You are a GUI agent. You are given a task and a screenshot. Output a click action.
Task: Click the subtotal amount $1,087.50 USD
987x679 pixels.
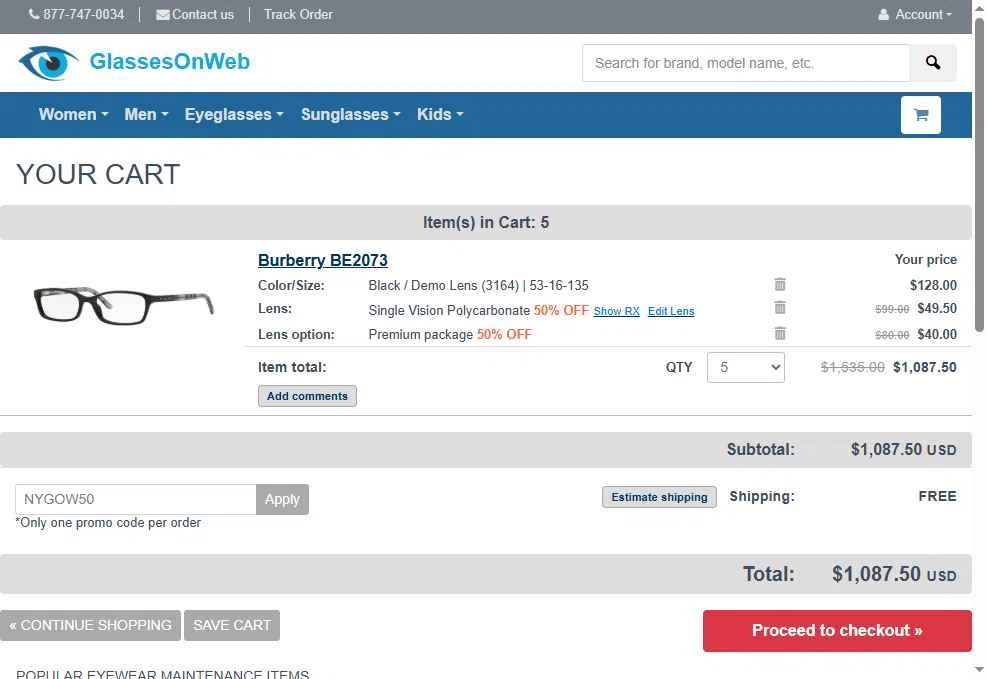(x=903, y=449)
